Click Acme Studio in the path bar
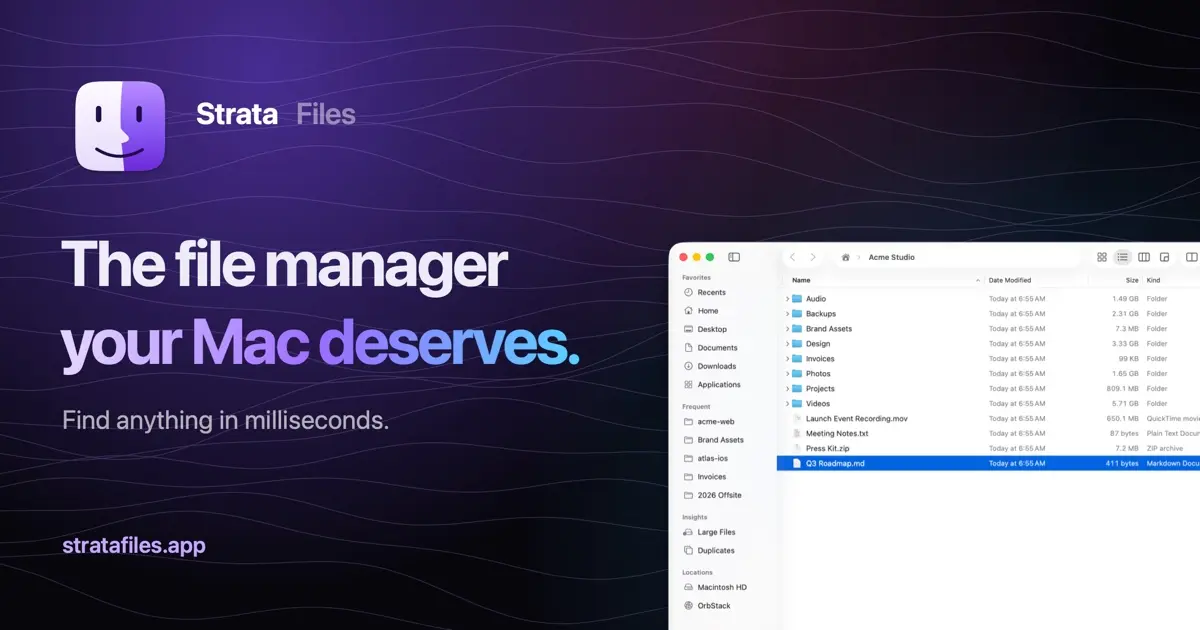This screenshot has width=1200, height=630. [x=891, y=257]
